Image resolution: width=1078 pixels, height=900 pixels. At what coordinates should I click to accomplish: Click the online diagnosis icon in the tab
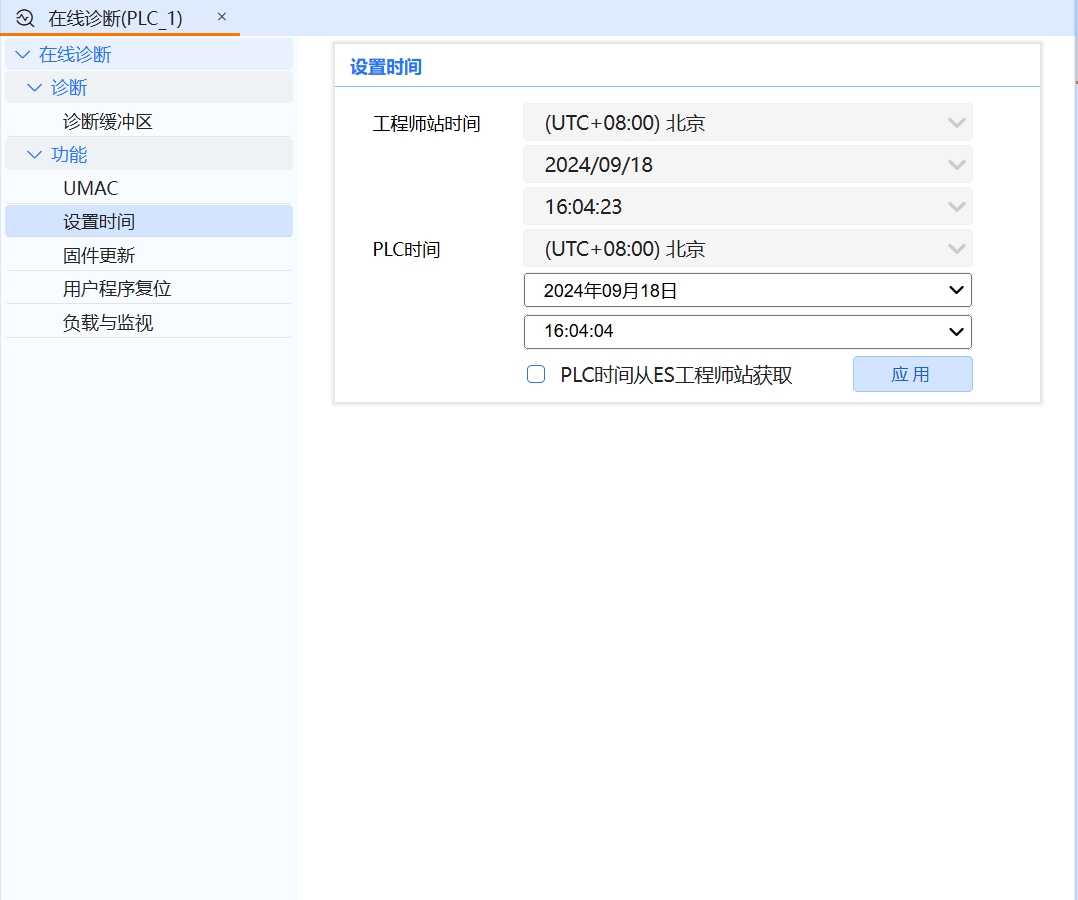tap(25, 18)
